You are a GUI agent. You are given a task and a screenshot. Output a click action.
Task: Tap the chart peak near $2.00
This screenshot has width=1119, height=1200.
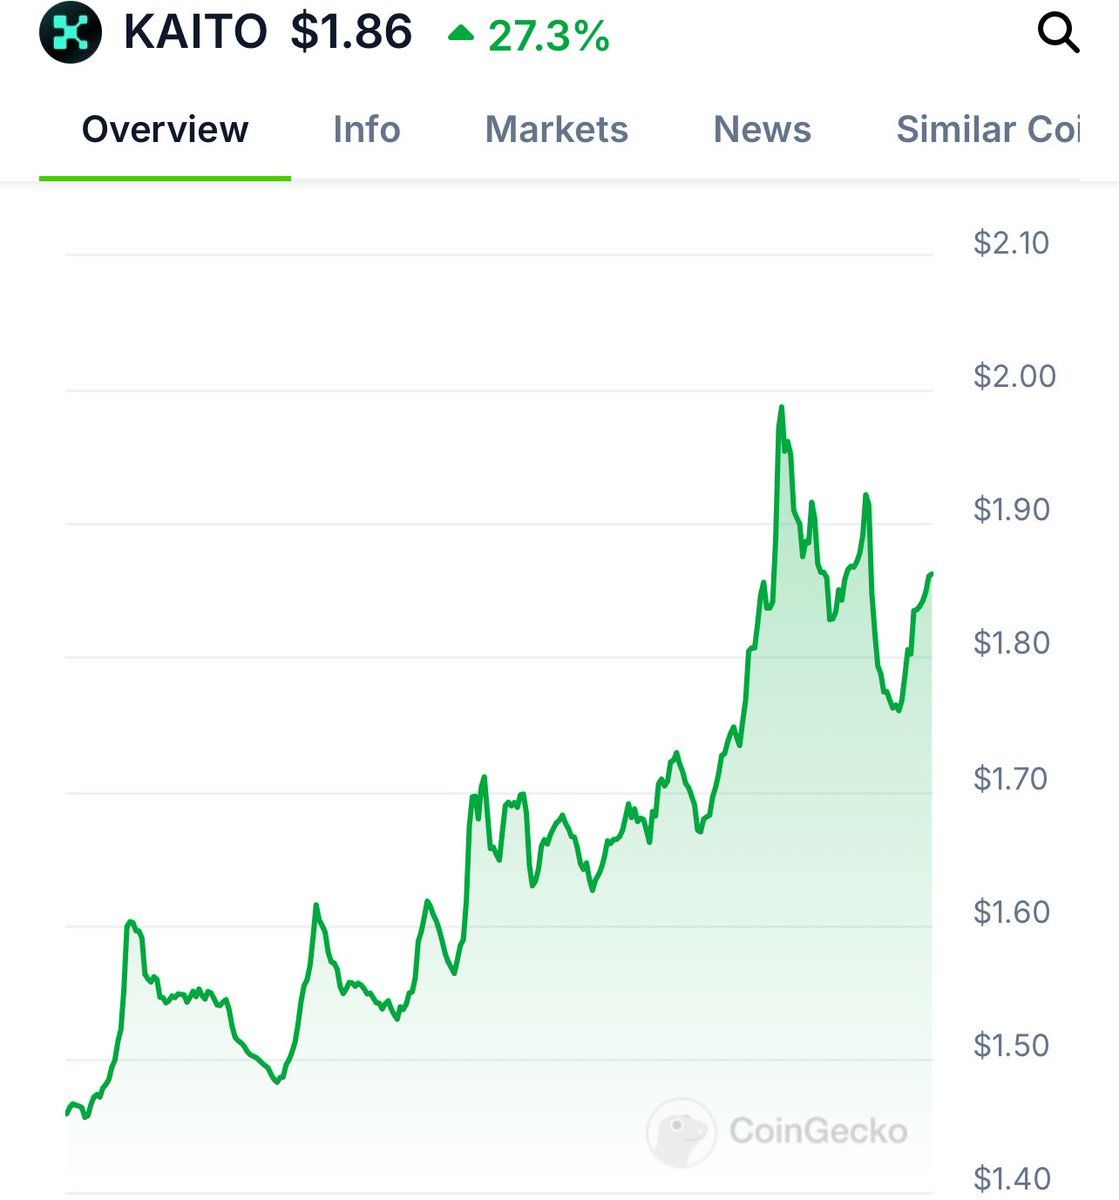[x=781, y=408]
